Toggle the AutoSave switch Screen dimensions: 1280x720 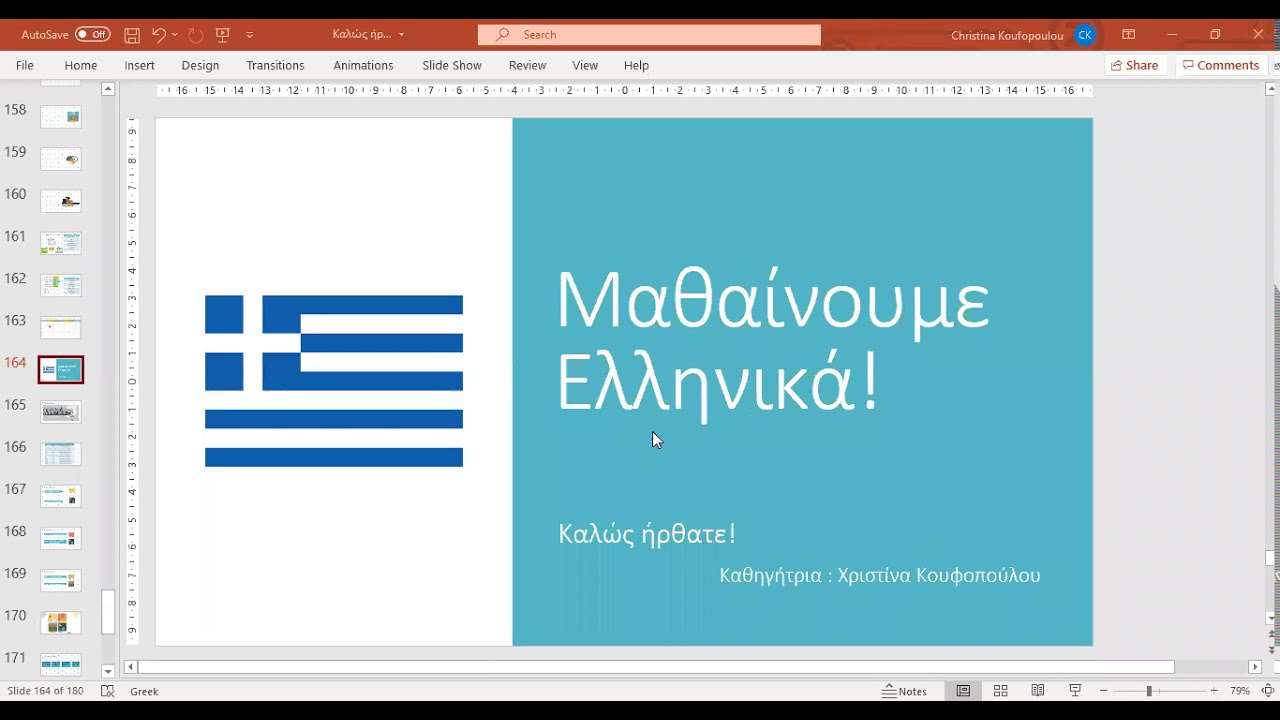click(92, 34)
